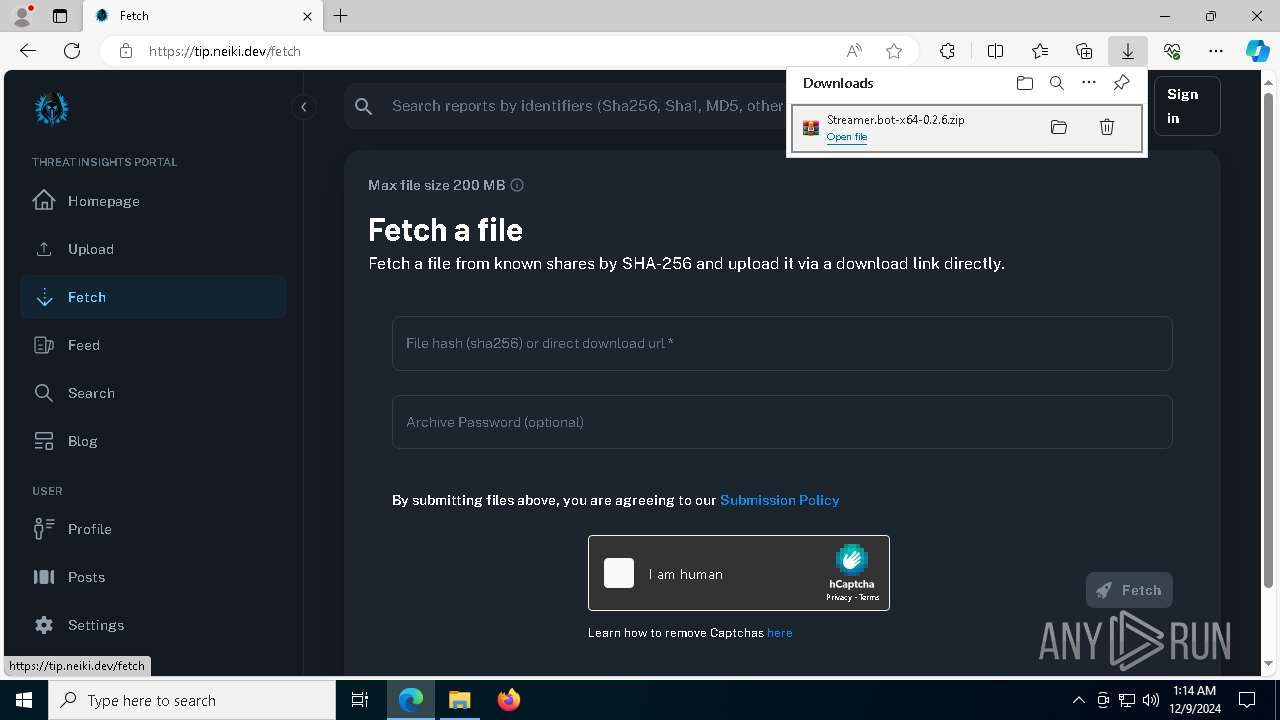The width and height of the screenshot is (1280, 720).
Task: Open the Submission Policy link
Action: point(779,500)
